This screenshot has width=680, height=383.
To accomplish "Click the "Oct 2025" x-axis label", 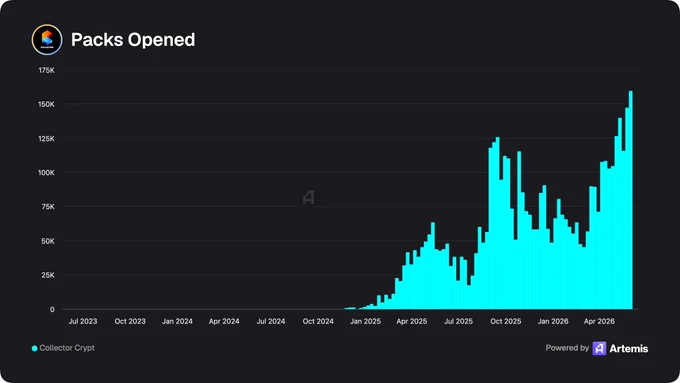I will (x=506, y=321).
